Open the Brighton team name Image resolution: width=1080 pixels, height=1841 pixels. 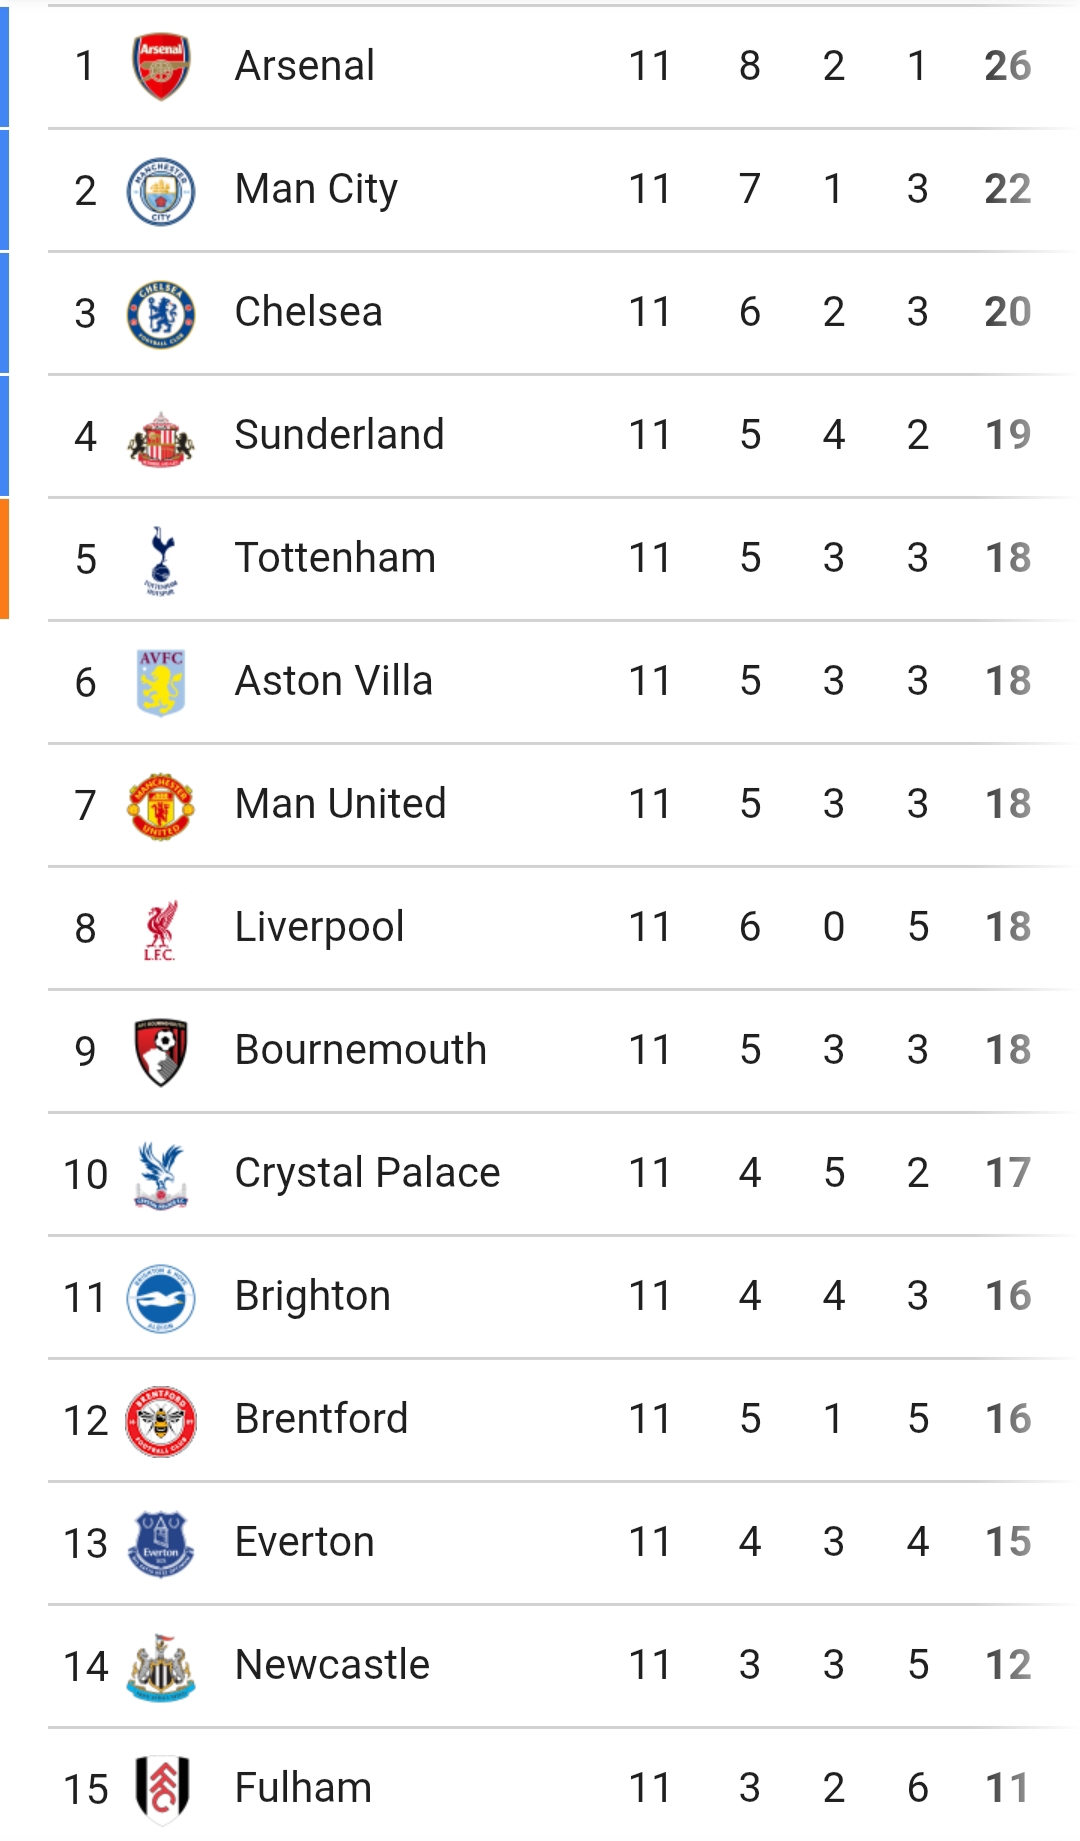coord(312,1296)
